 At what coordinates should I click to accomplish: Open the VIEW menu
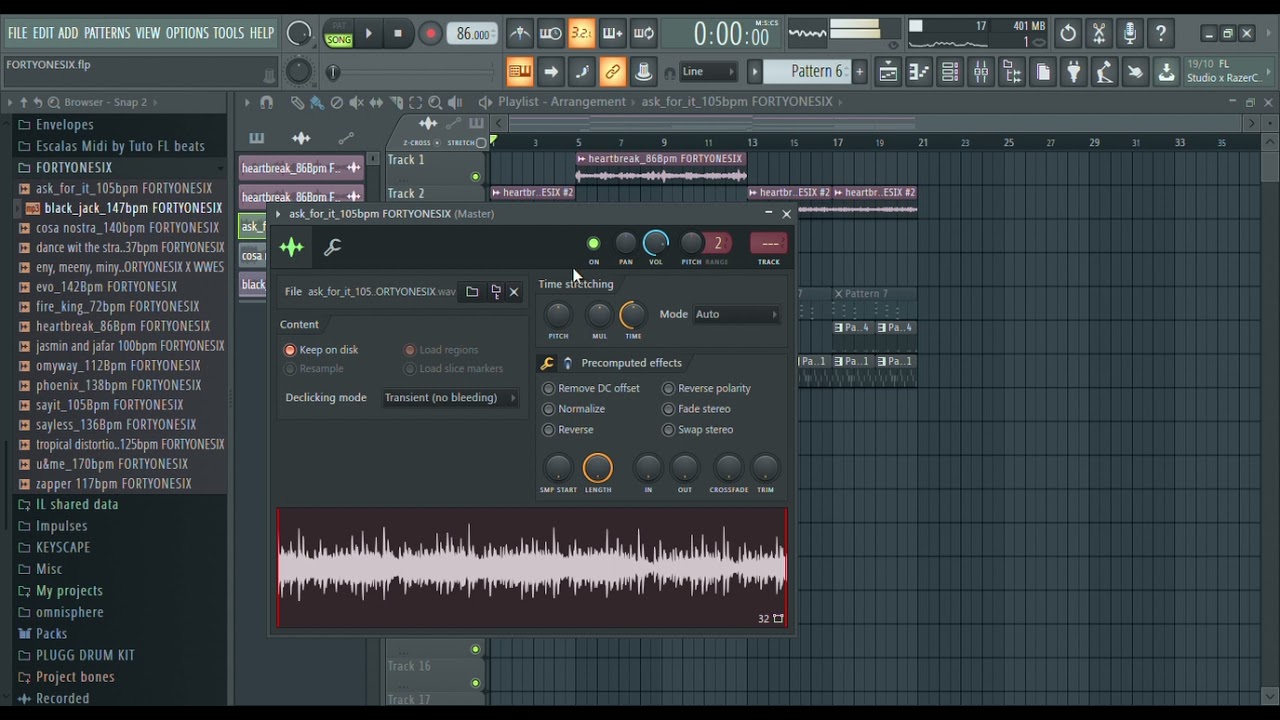148,33
